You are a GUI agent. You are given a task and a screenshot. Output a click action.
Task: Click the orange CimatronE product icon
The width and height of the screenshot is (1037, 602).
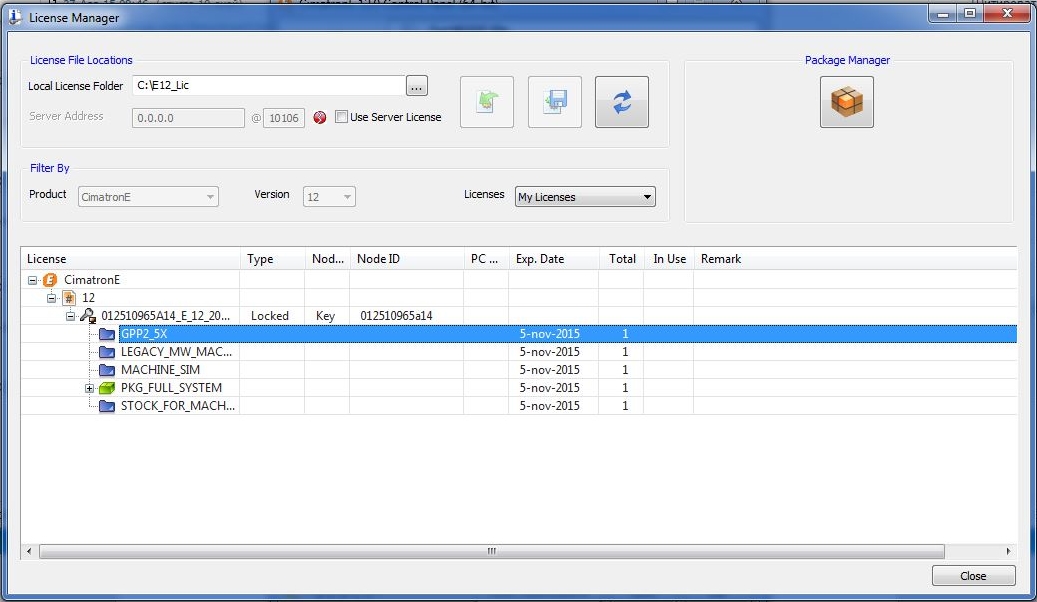click(x=50, y=280)
